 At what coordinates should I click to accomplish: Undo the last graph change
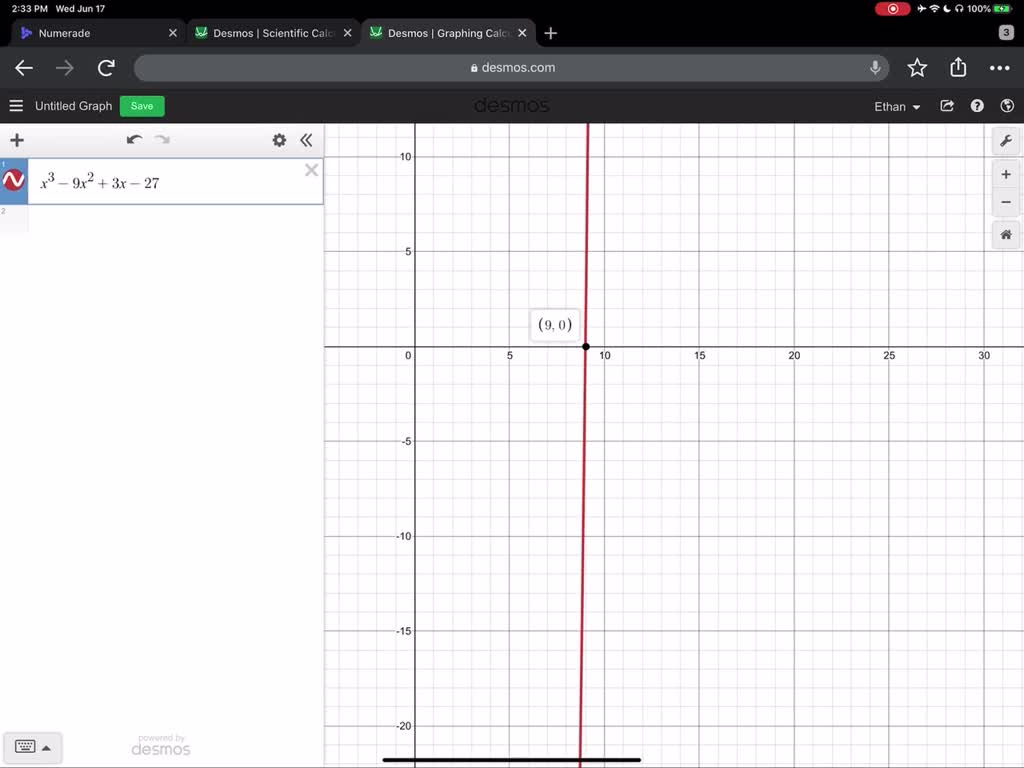pyautogui.click(x=134, y=140)
